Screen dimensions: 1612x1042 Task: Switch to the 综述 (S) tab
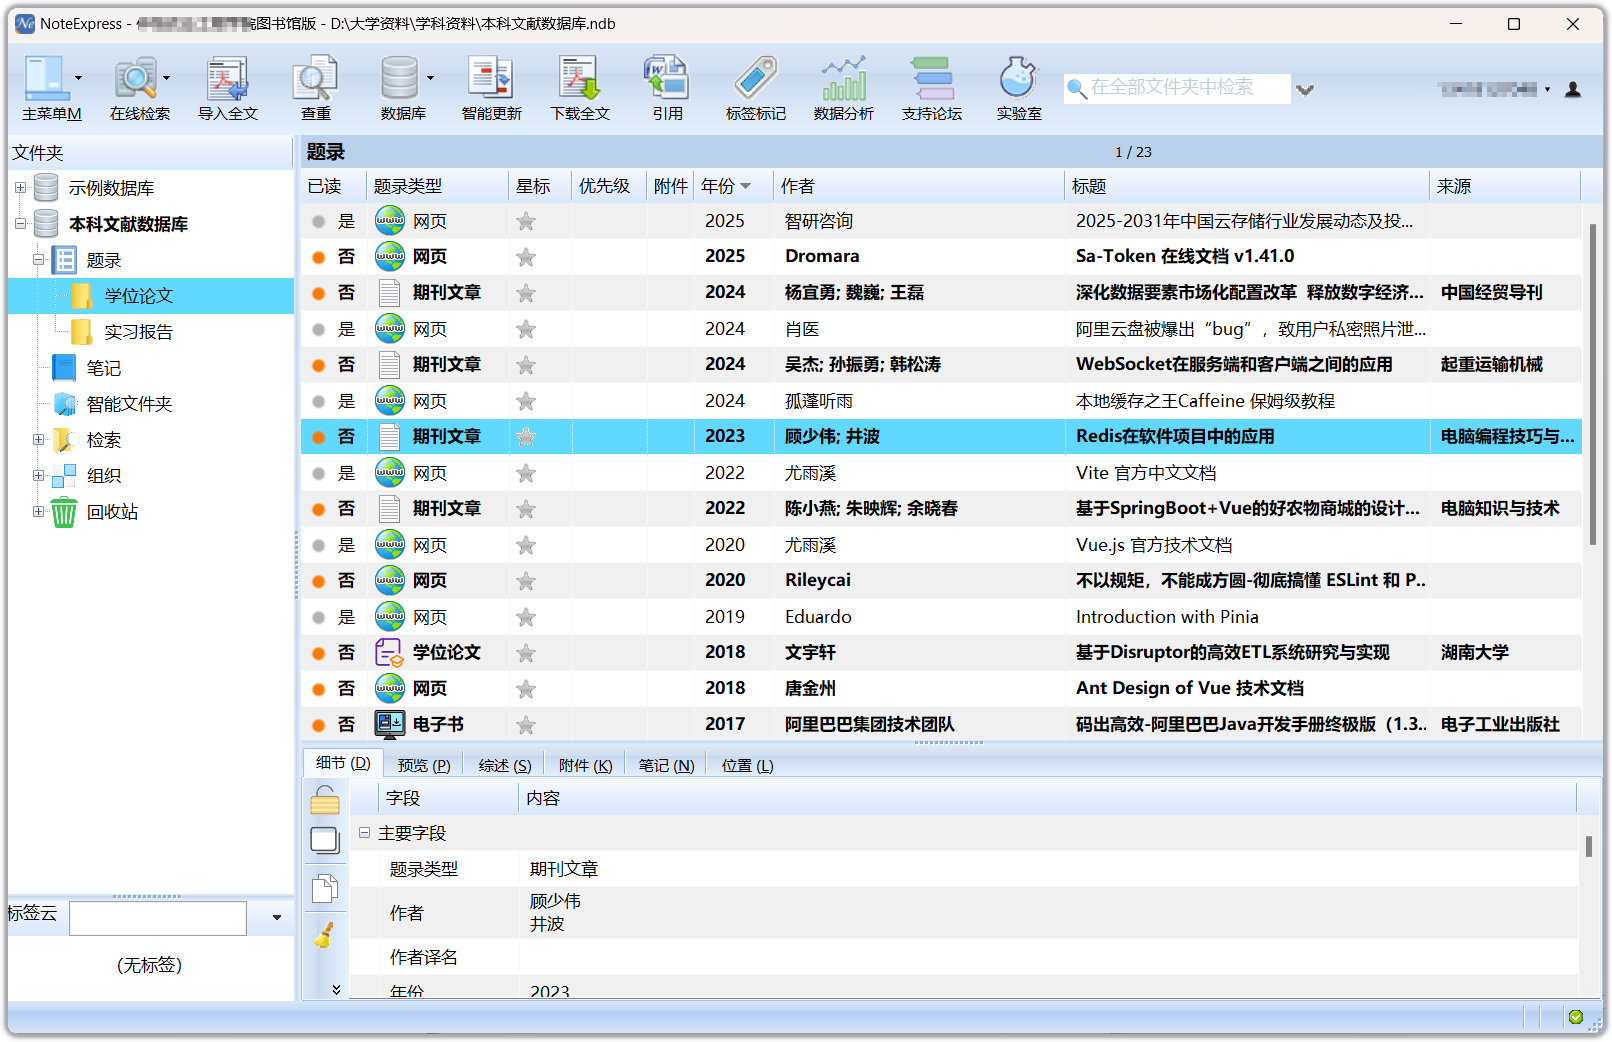tap(505, 765)
